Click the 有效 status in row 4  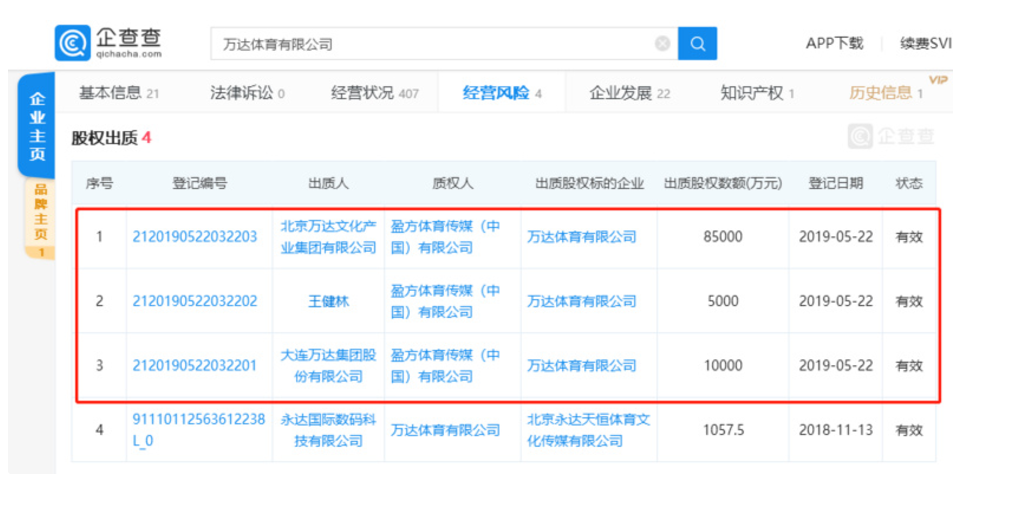[909, 430]
